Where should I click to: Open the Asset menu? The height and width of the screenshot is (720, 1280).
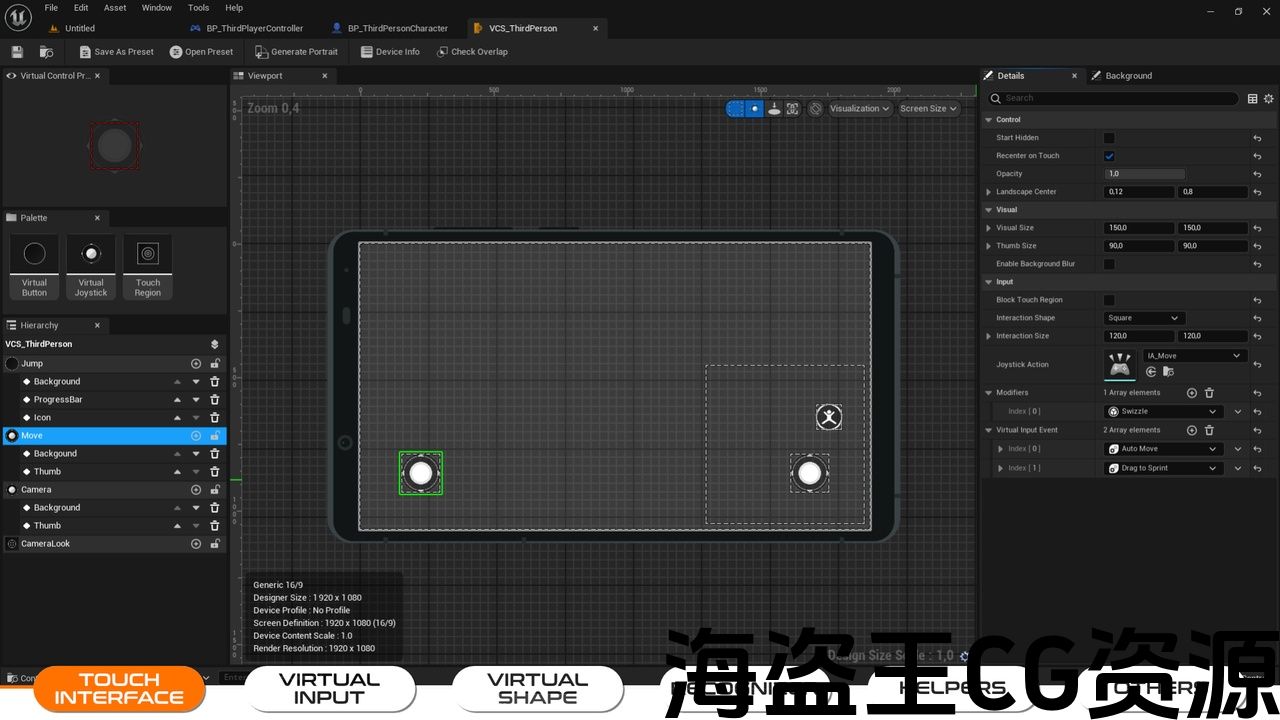tap(115, 8)
